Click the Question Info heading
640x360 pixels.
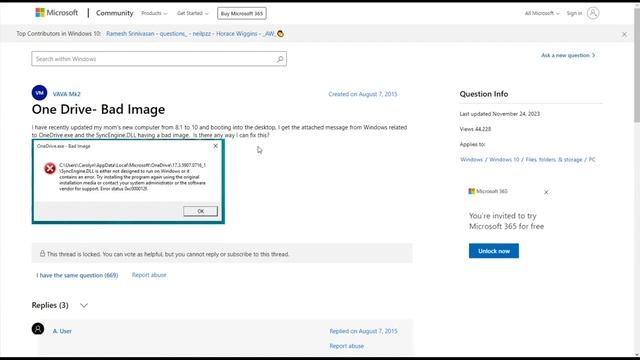tap(484, 94)
